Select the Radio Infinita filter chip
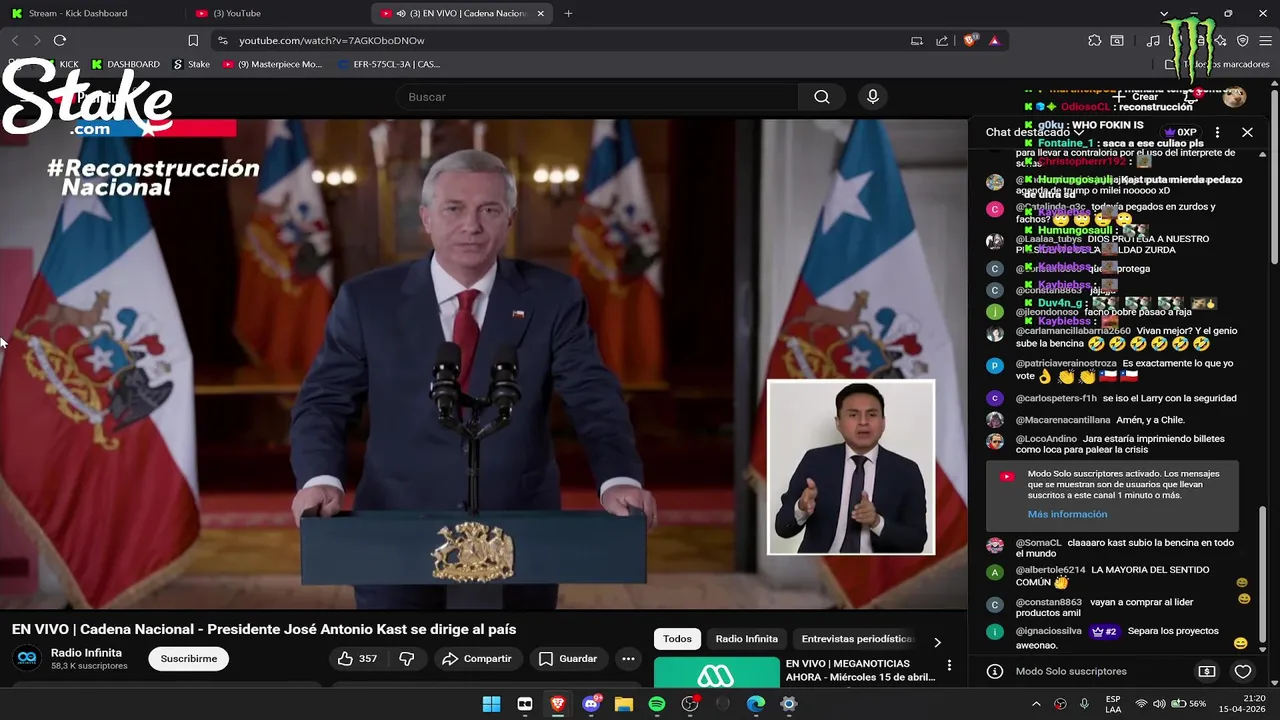Viewport: 1280px width, 720px height. coord(747,639)
